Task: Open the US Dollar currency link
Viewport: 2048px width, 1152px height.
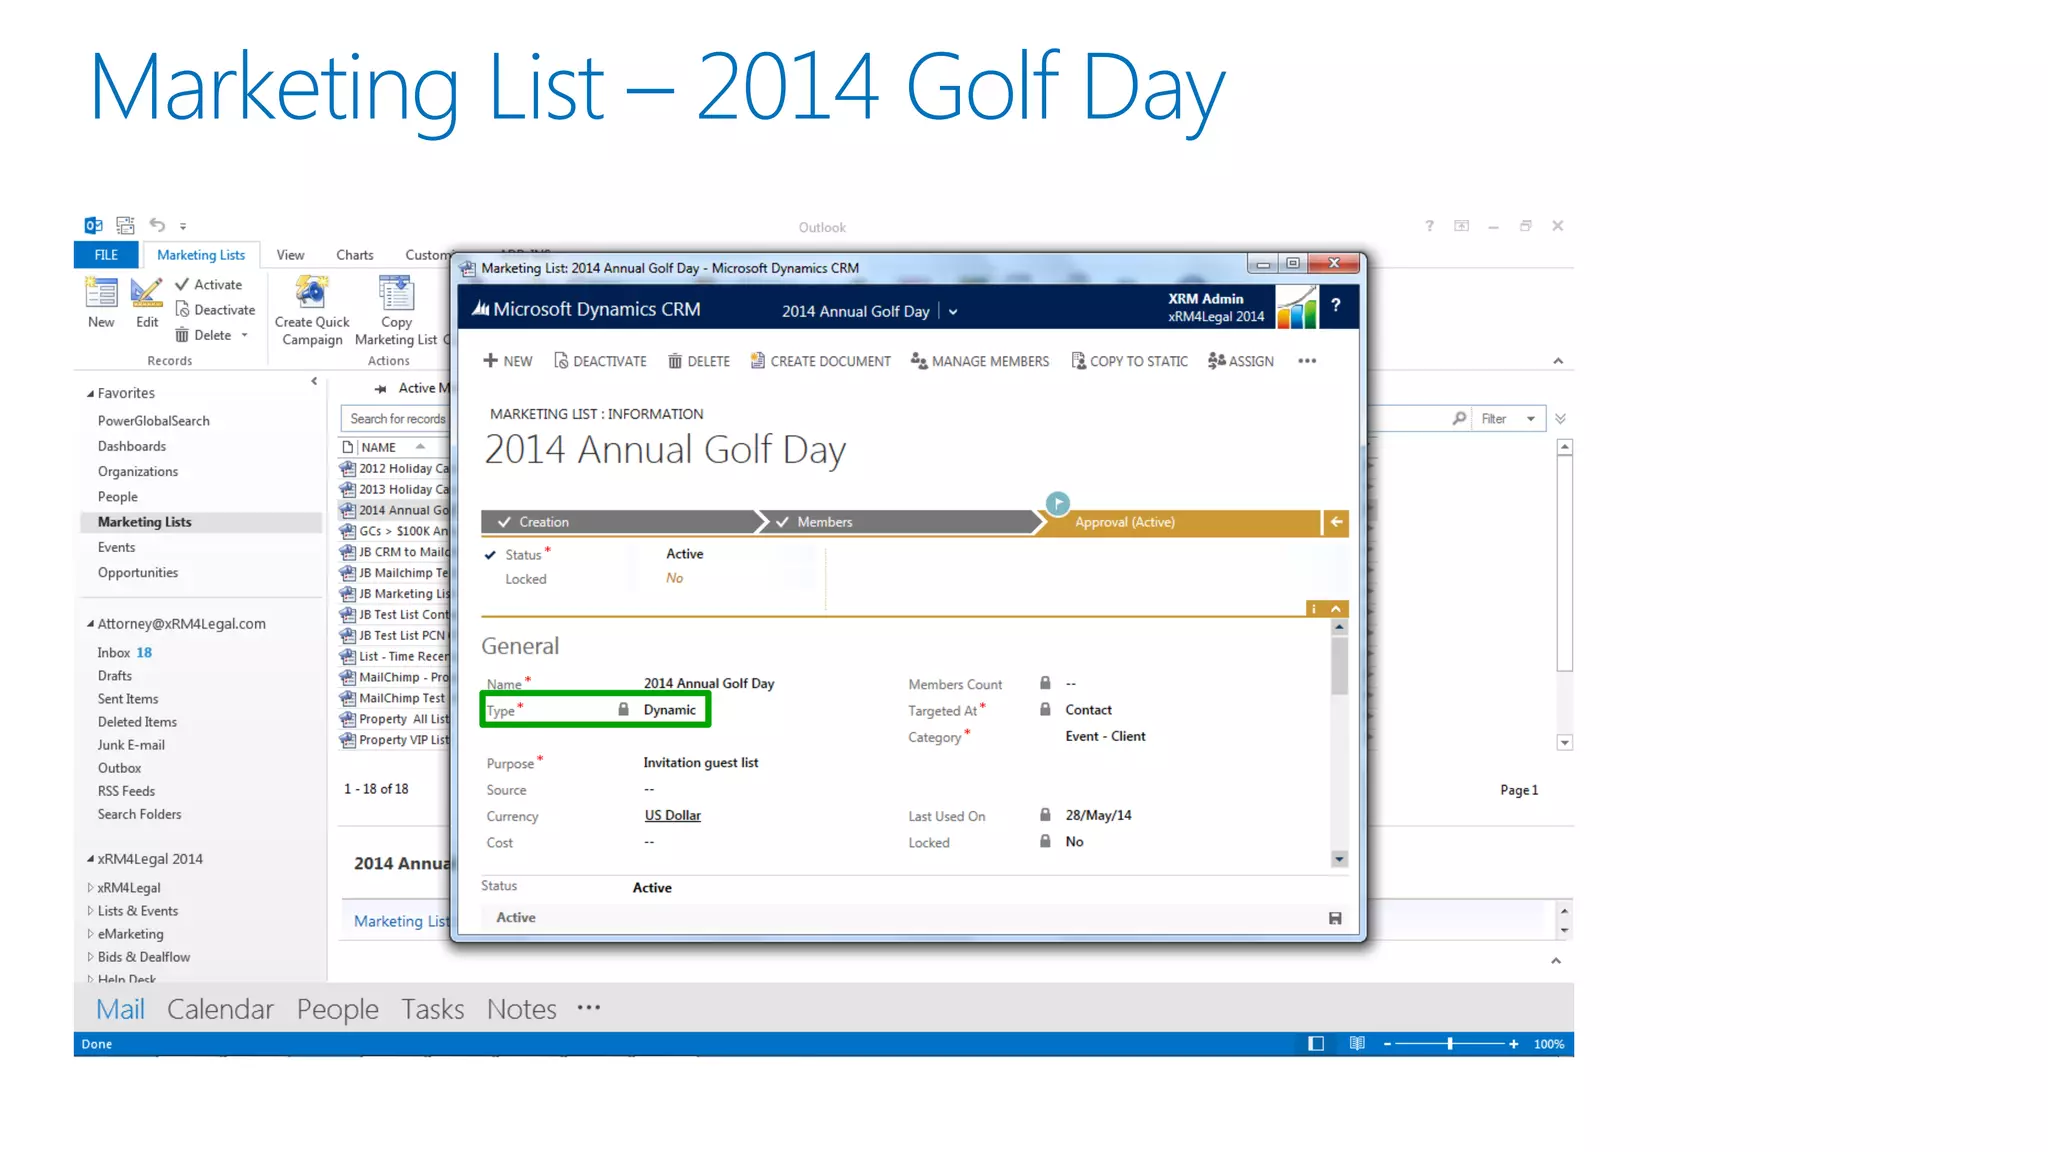Action: 673,815
